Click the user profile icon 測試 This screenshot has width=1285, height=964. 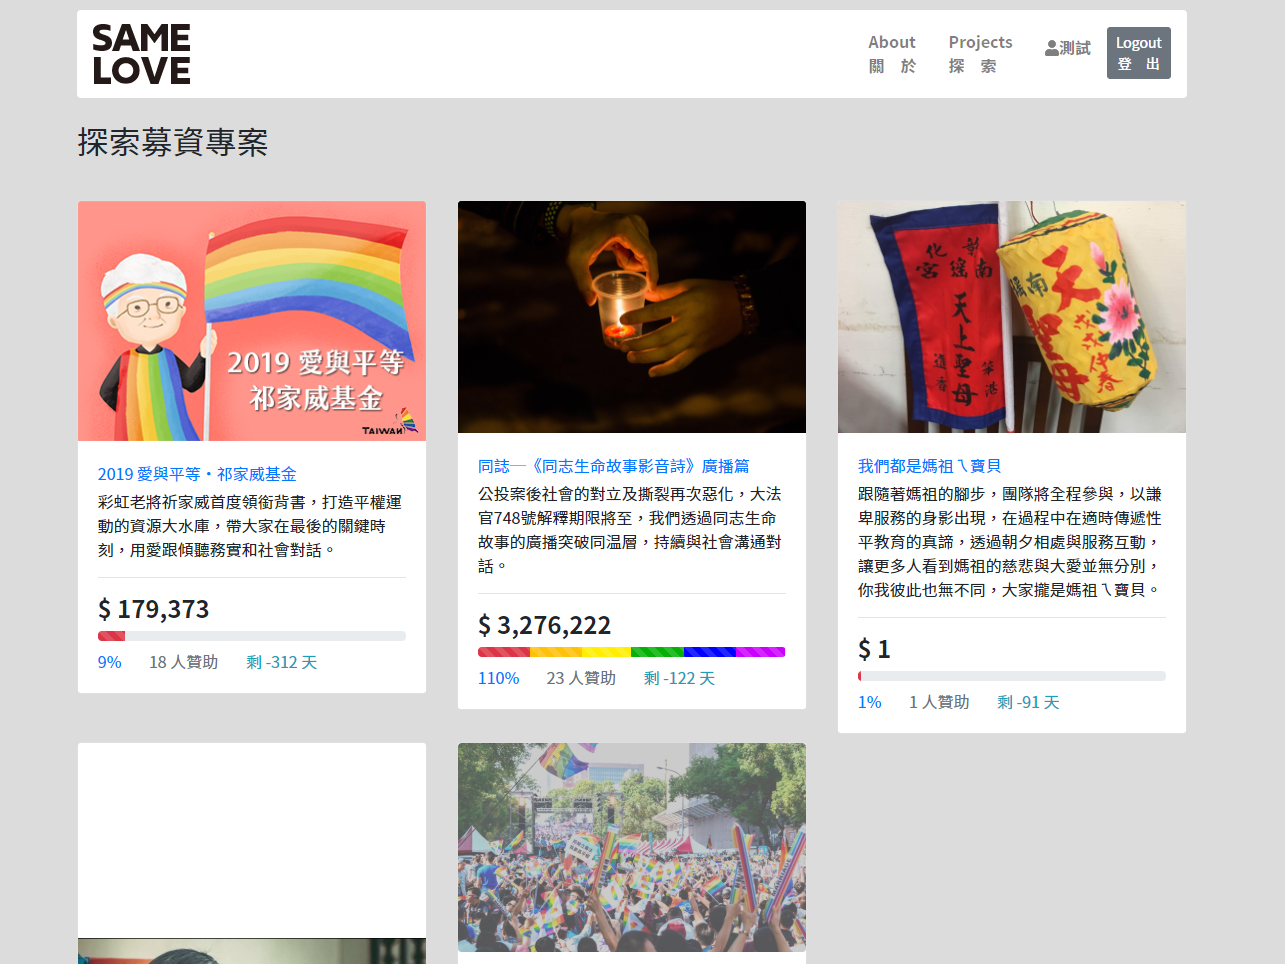1067,48
